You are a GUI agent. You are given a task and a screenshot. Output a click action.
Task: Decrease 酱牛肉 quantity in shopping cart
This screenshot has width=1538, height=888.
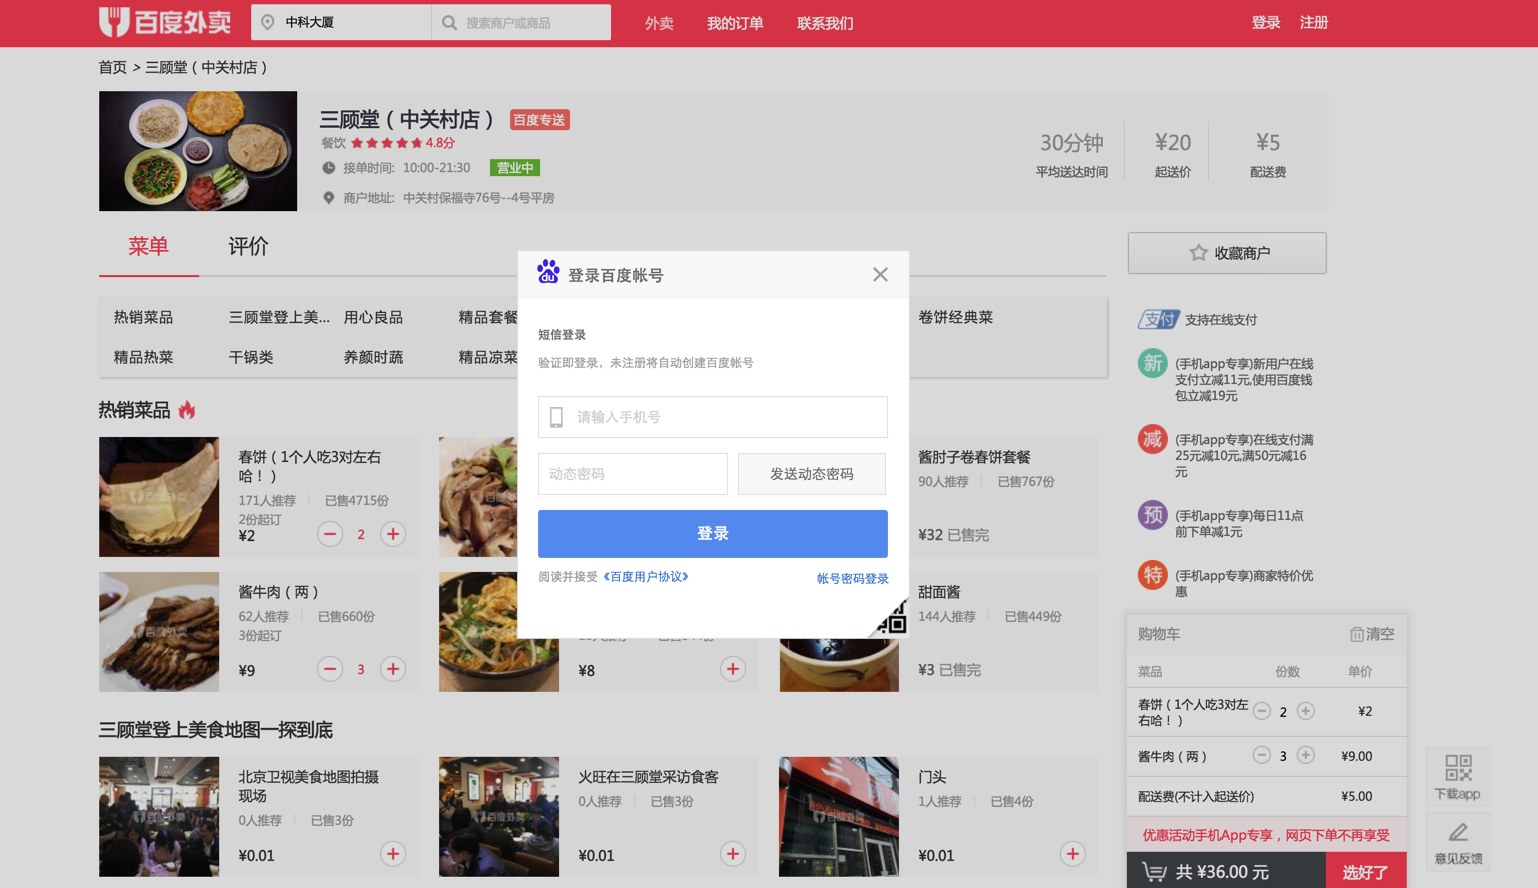click(x=1262, y=755)
